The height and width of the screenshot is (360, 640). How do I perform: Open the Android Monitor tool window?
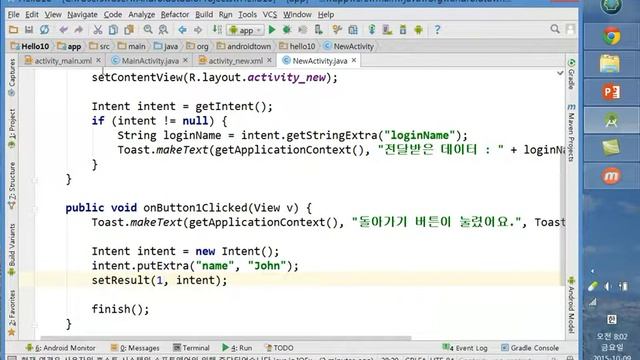tap(60, 348)
